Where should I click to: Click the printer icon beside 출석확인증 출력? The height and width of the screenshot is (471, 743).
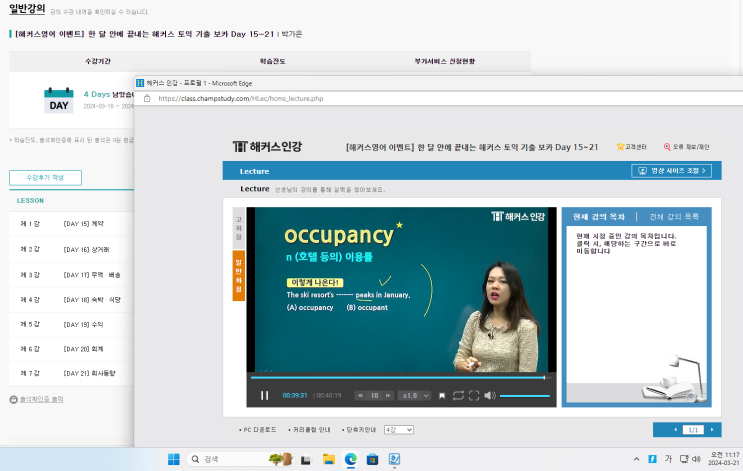[x=13, y=399]
